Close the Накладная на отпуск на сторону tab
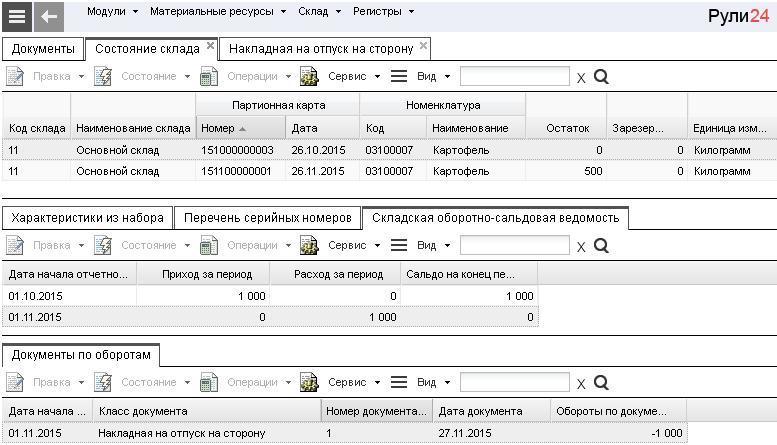The height and width of the screenshot is (445, 777). [423, 46]
